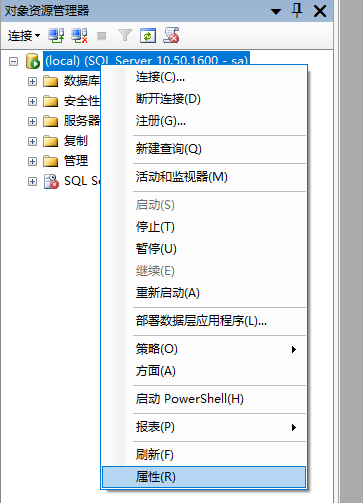363x503 pixels.
Task: Click the 复制 folder icon
Action: pyautogui.click(x=51, y=141)
